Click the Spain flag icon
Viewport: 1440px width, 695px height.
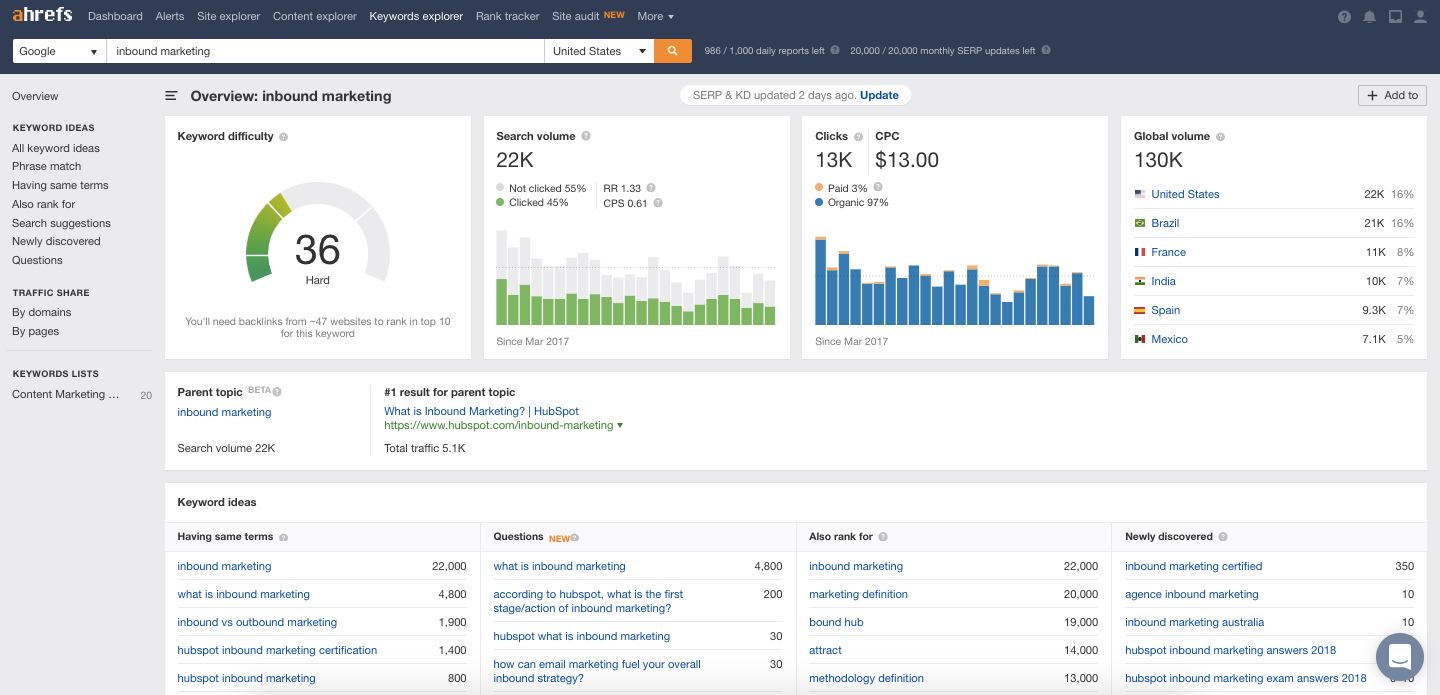point(1140,310)
